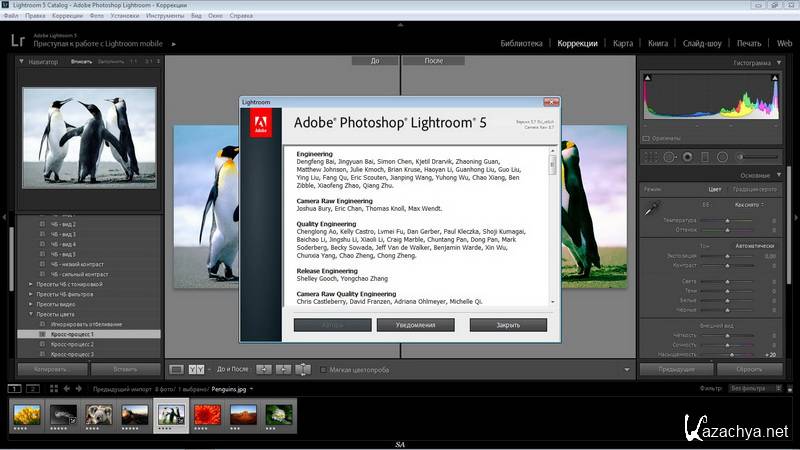Expand the Пресеты видео folder
Image resolution: width=800 pixels, height=450 pixels.
click(30, 304)
